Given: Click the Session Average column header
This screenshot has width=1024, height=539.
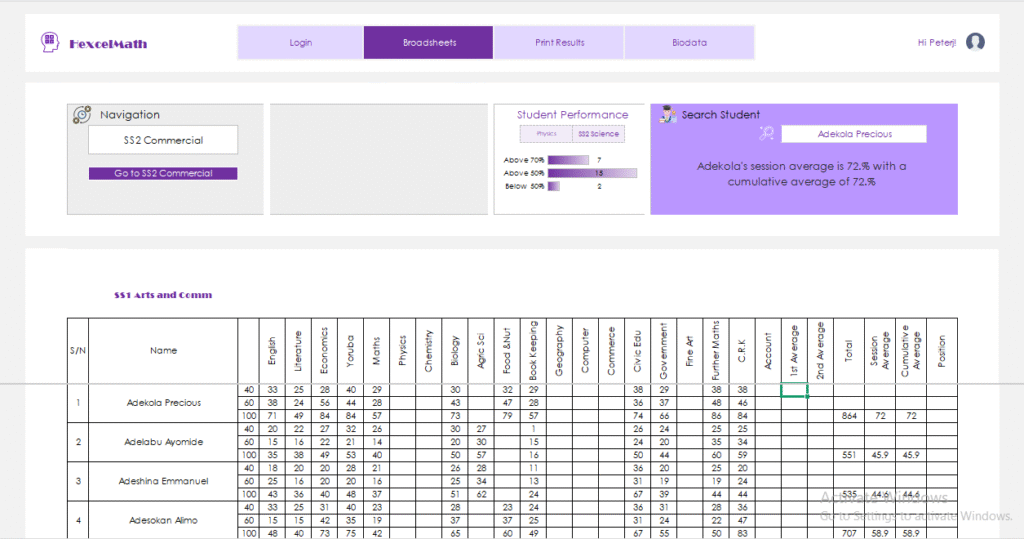Looking at the screenshot, I should coord(879,350).
